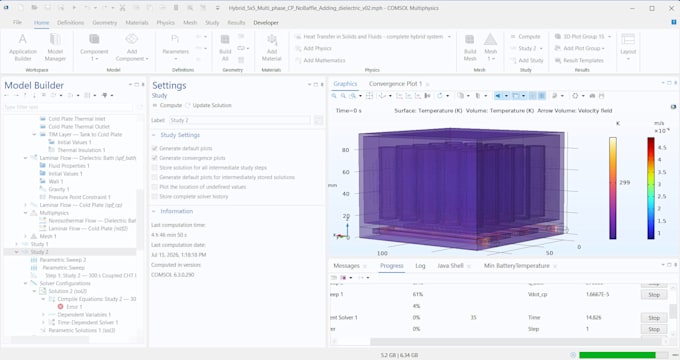Click Stop button in the Step row
The height and width of the screenshot is (360, 680).
click(654, 329)
